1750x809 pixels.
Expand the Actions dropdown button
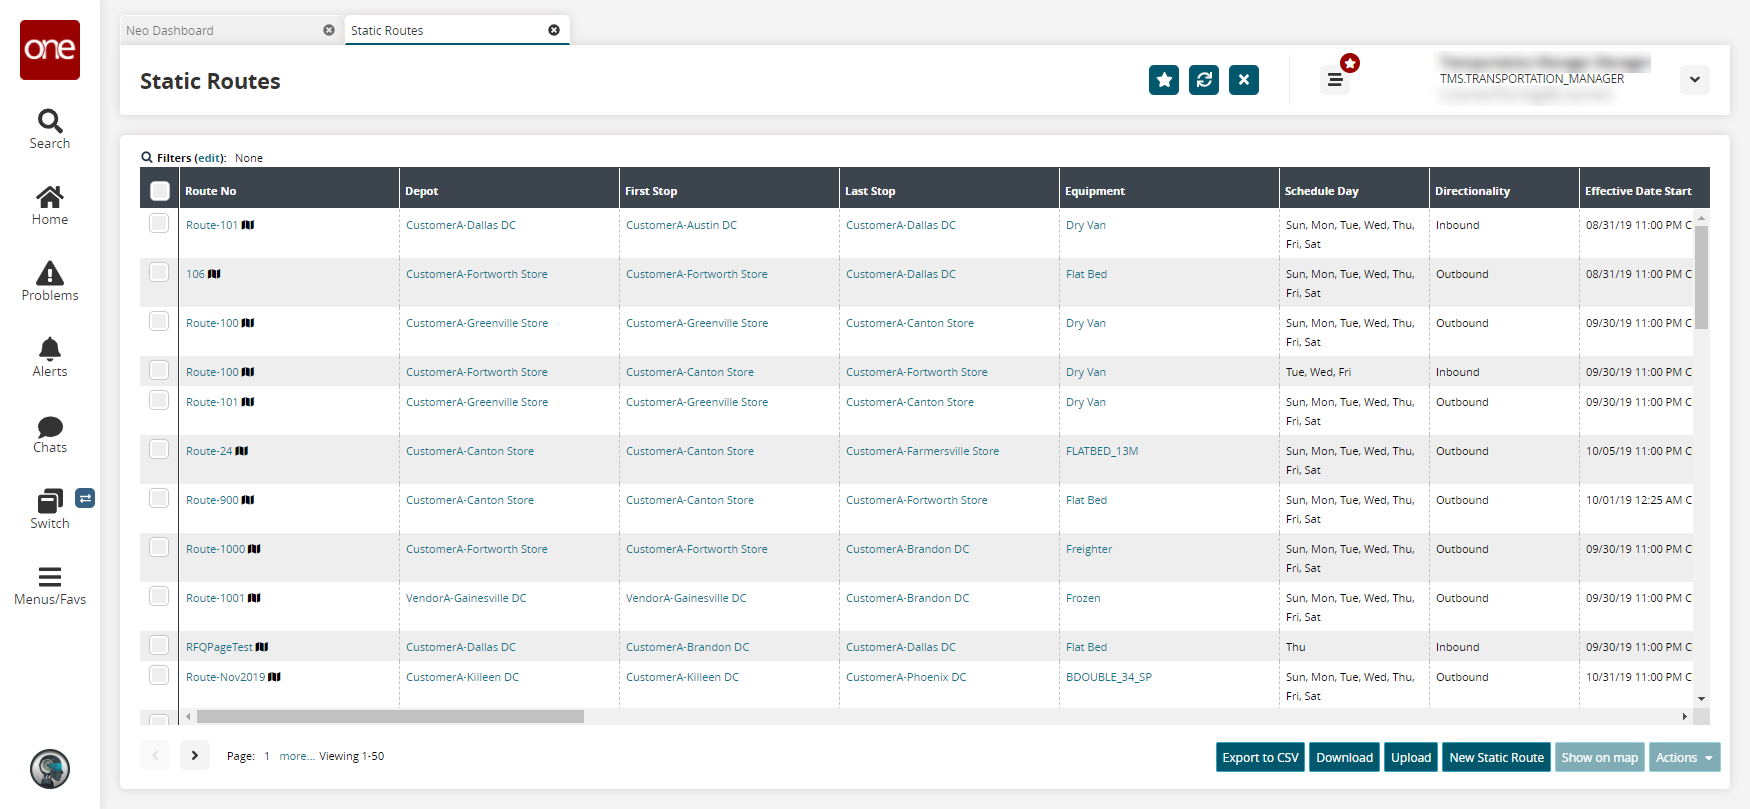click(x=1684, y=758)
